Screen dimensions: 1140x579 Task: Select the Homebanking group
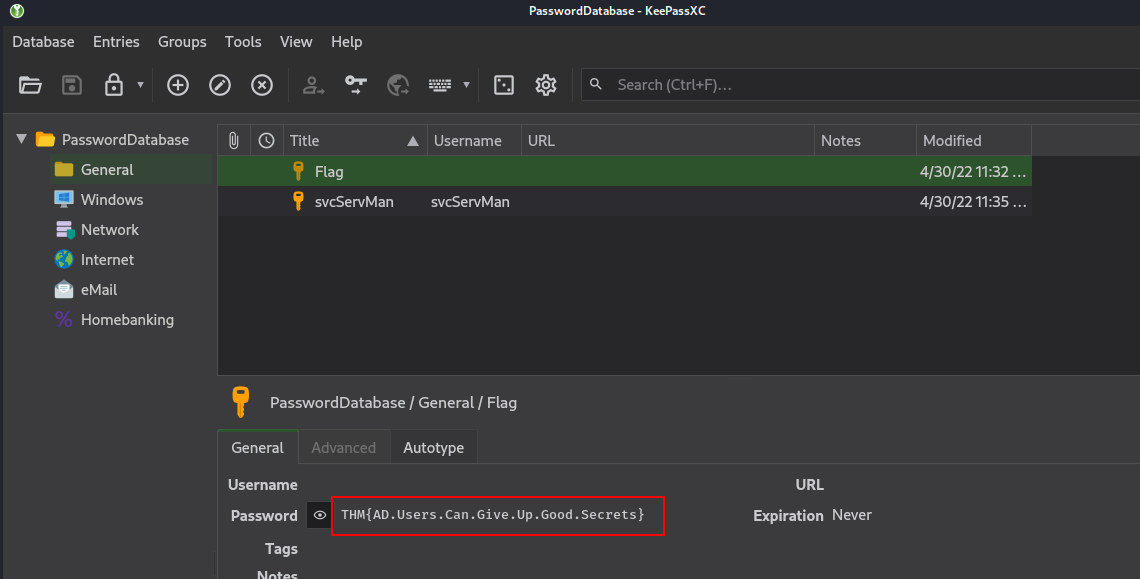pos(127,320)
